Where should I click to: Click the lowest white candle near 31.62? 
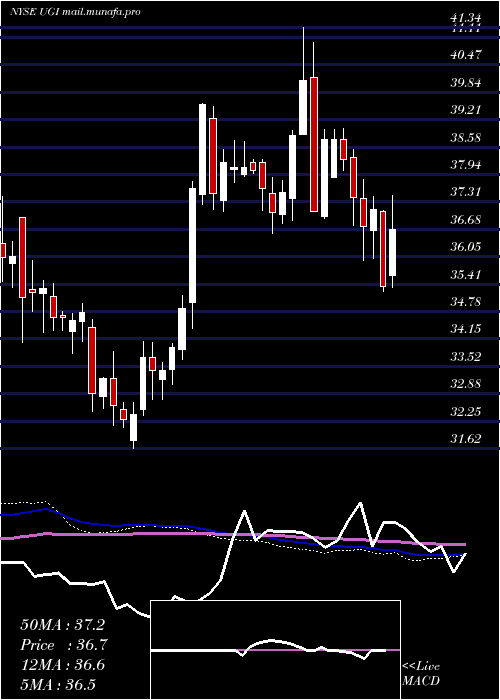coord(133,427)
